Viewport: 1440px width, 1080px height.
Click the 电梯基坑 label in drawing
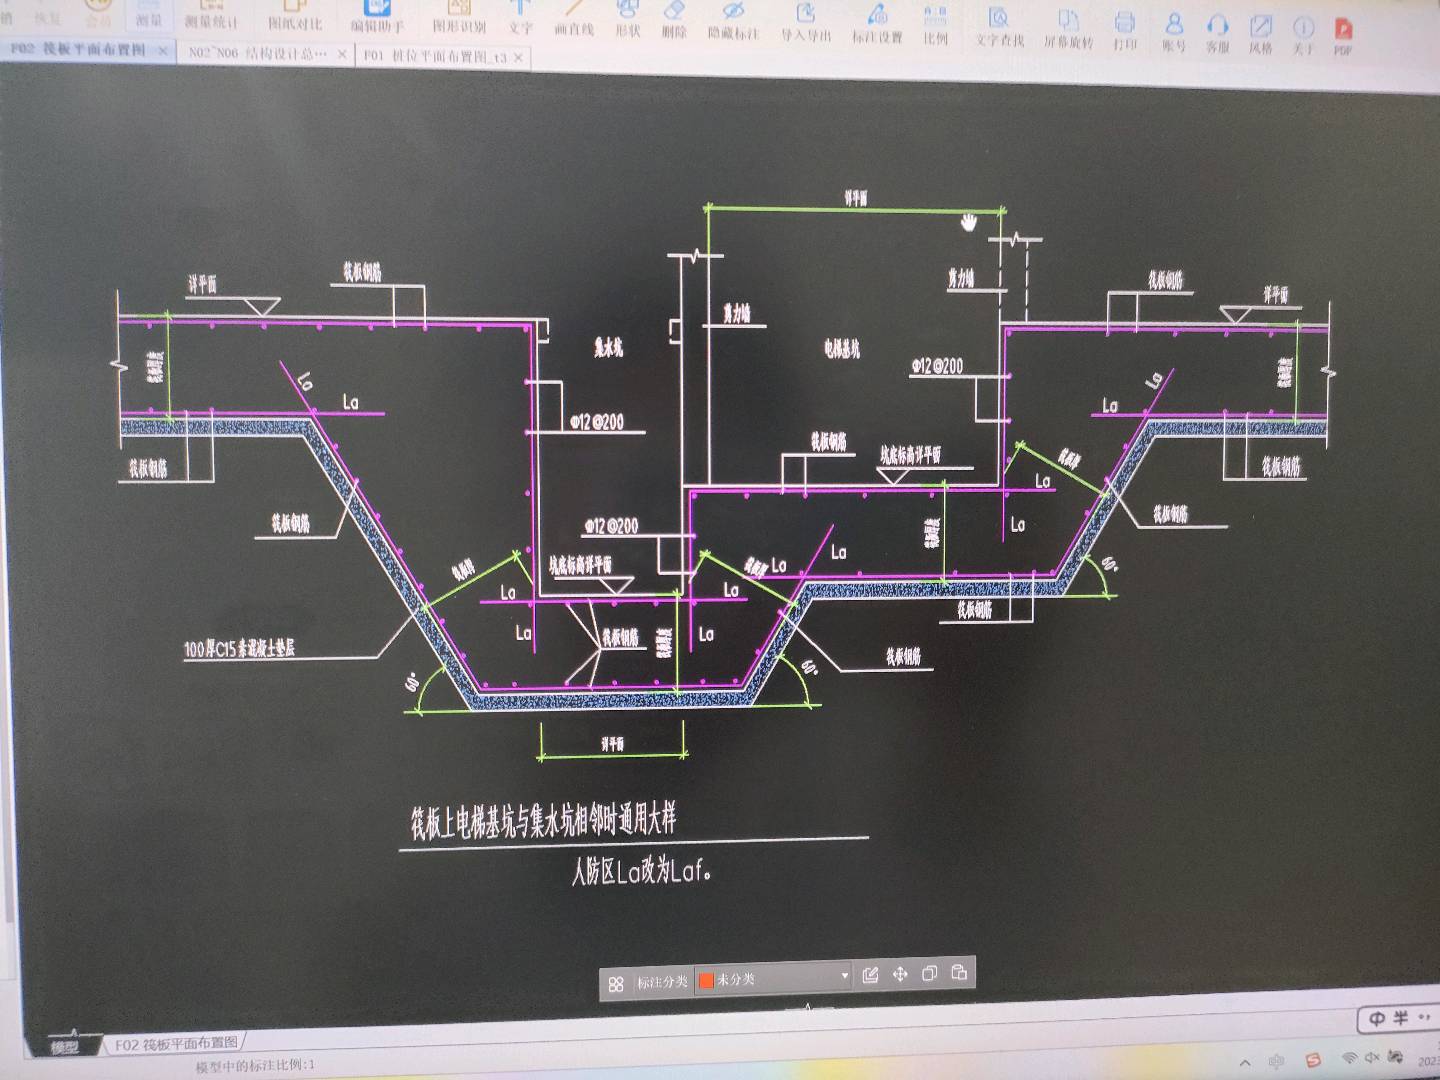pos(841,348)
